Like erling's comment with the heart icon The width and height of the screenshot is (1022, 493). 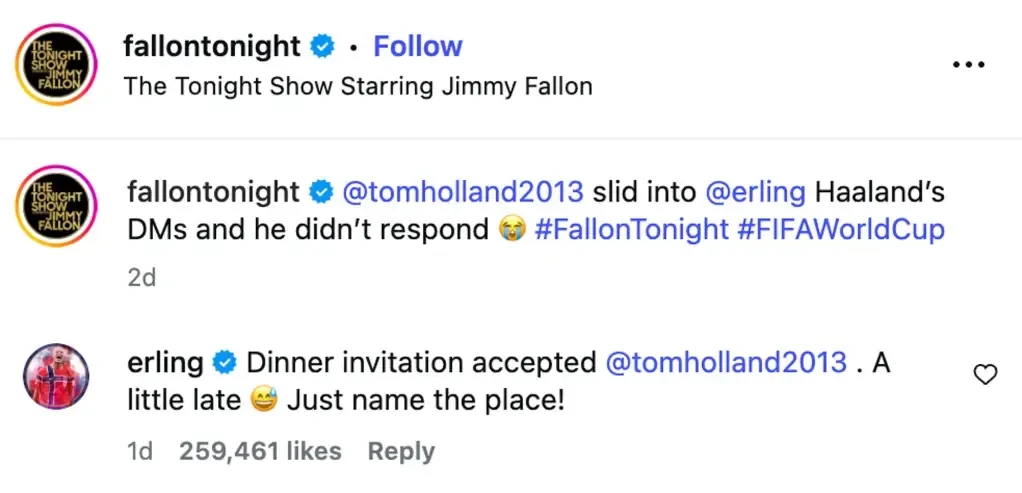tap(985, 375)
